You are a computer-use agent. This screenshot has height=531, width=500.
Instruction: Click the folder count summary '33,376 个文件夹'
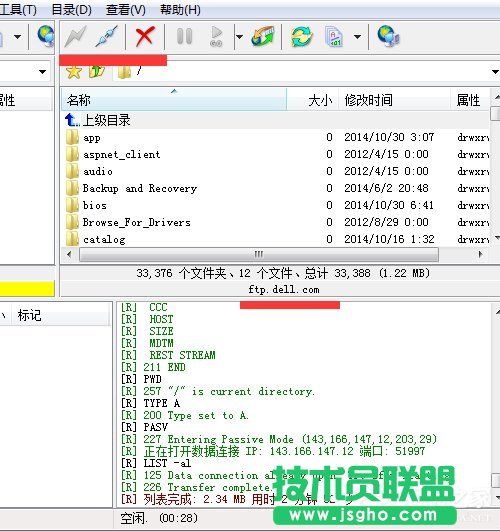tap(181, 273)
